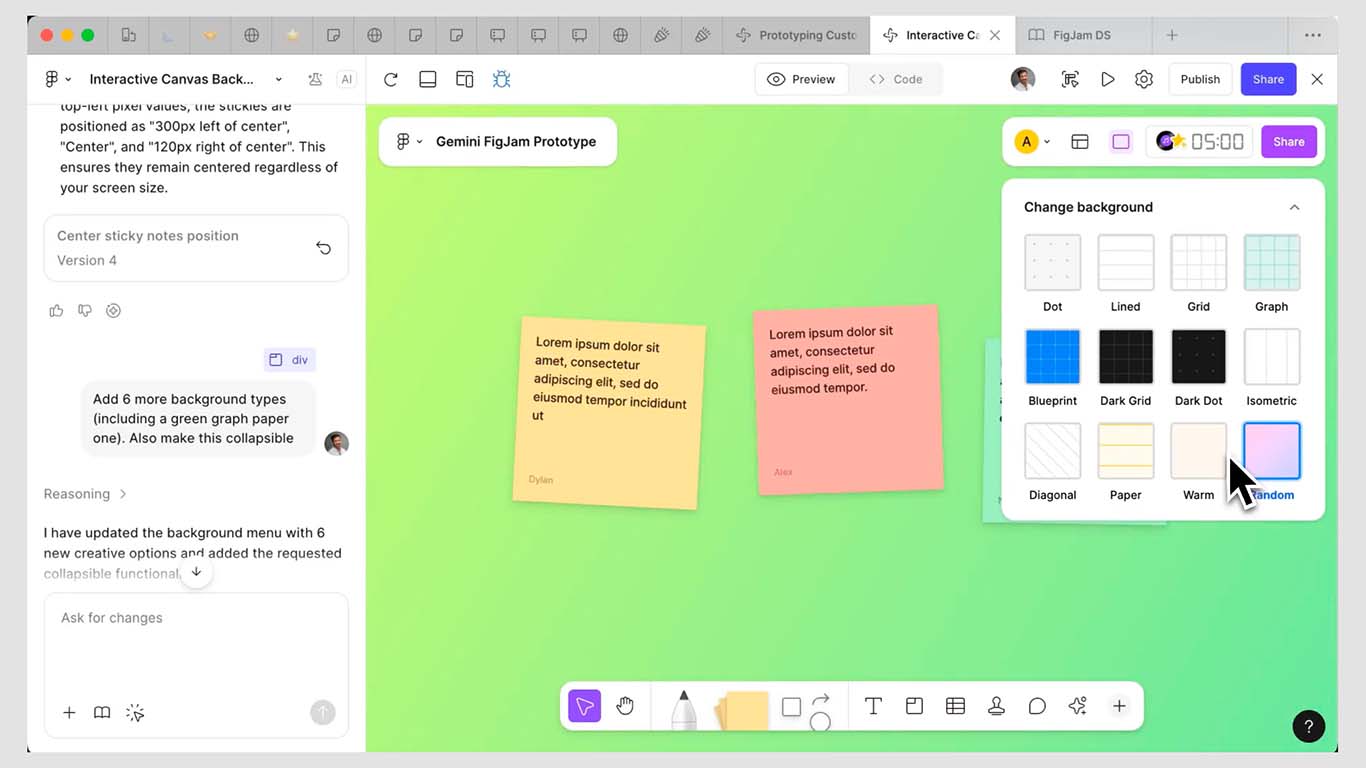Select the Hand tool for panning
The width and height of the screenshot is (1366, 768).
pos(625,705)
